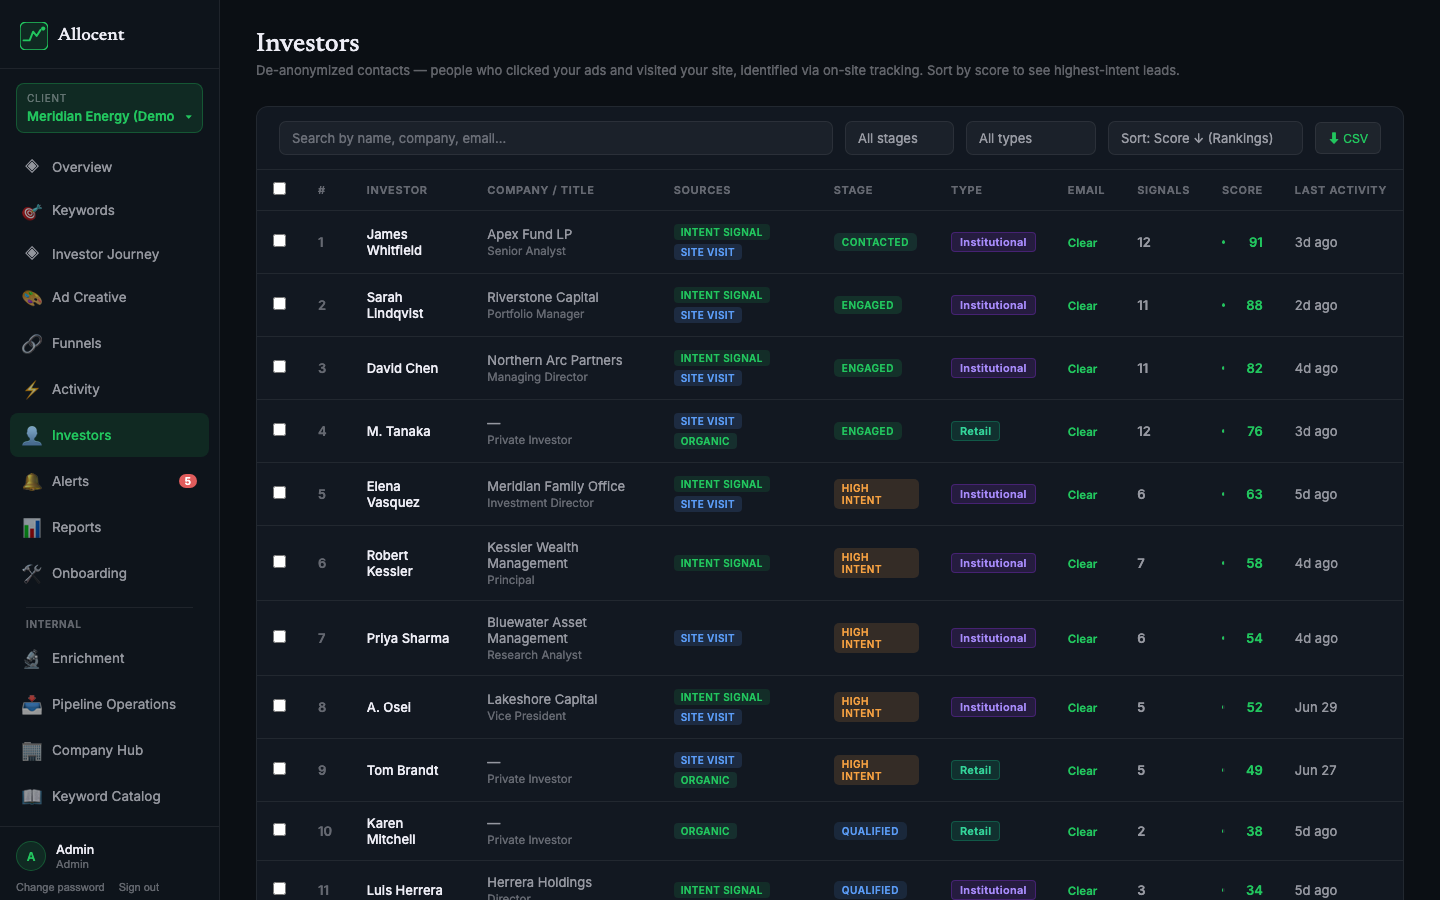Click the Pipeline Operations inbox icon

(x=32, y=705)
